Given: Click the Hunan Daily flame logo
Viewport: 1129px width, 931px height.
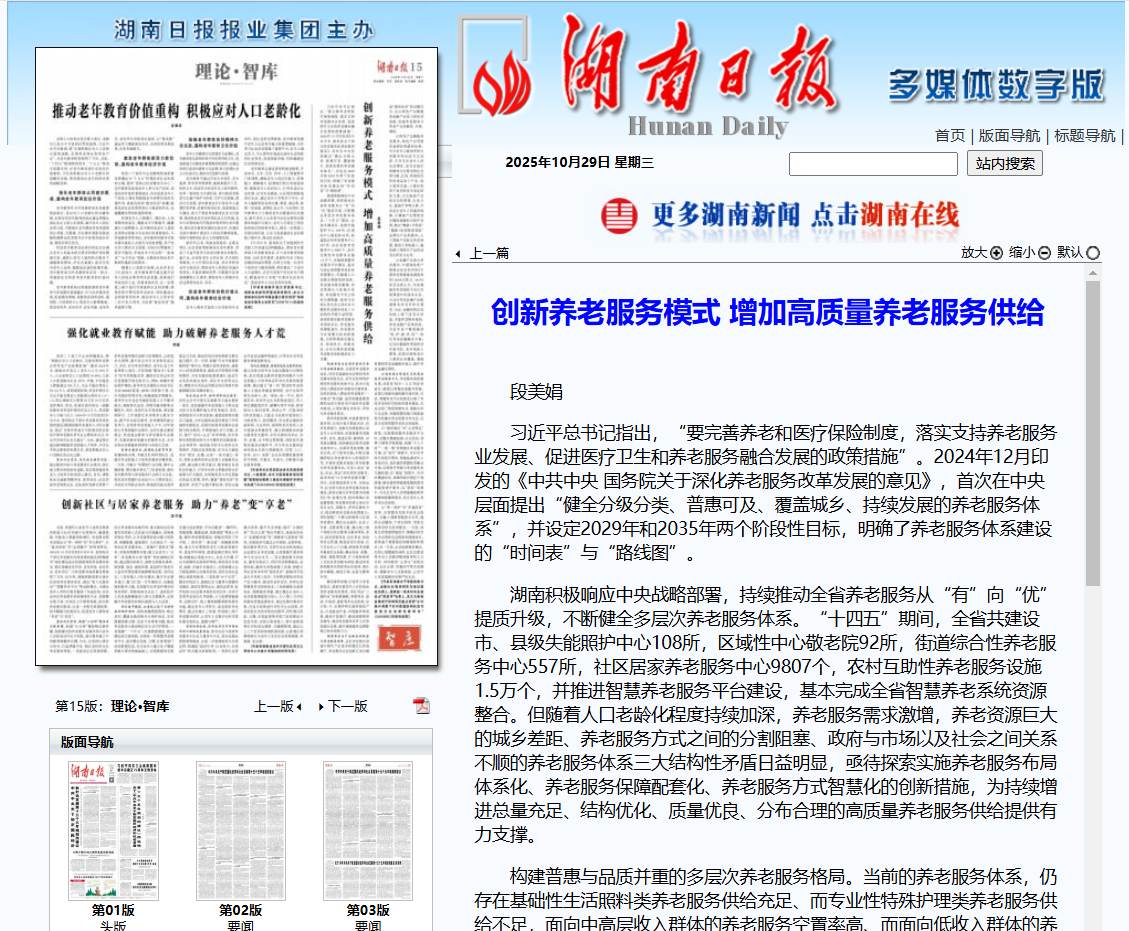Looking at the screenshot, I should pos(501,80).
